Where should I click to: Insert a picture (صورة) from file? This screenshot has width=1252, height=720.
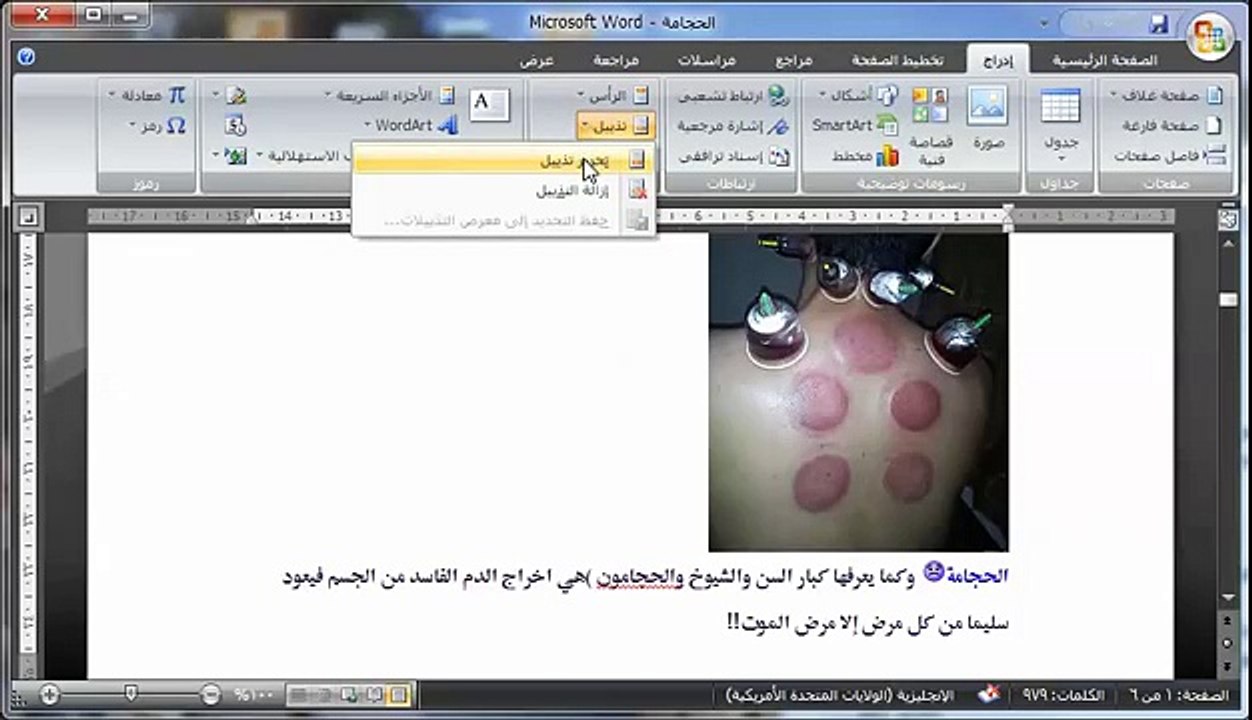pyautogui.click(x=988, y=118)
